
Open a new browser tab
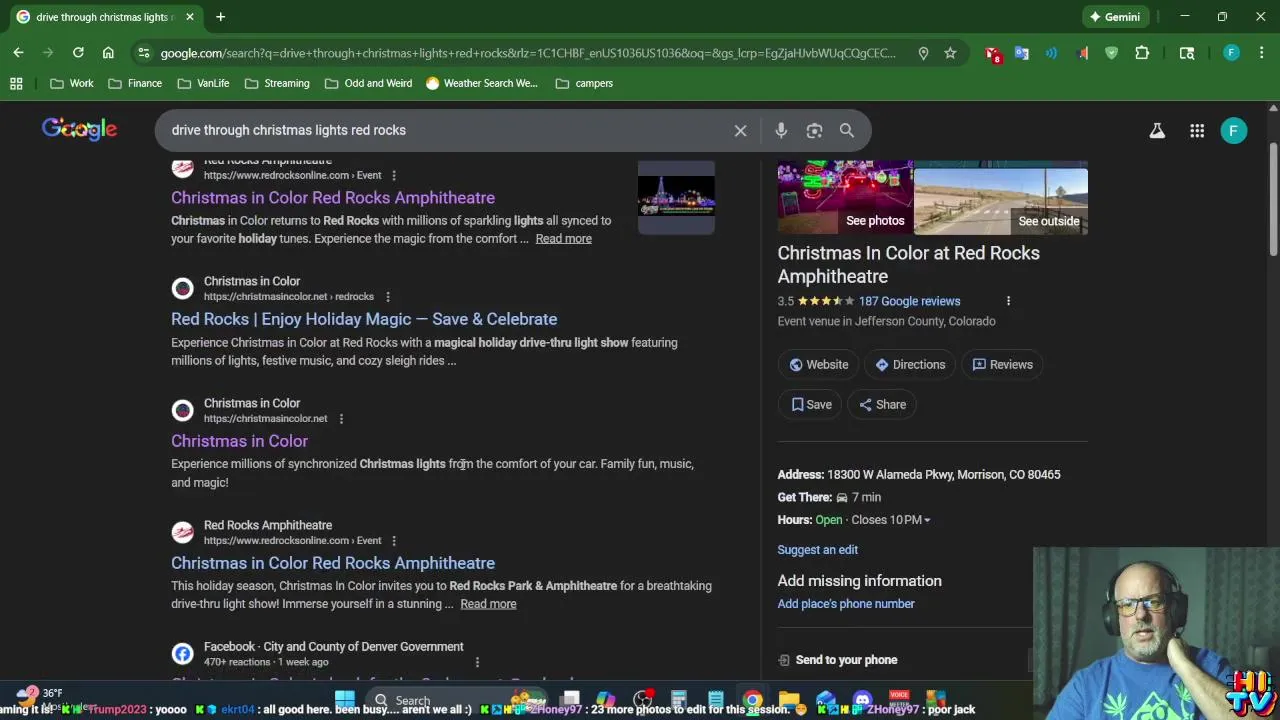coord(220,17)
